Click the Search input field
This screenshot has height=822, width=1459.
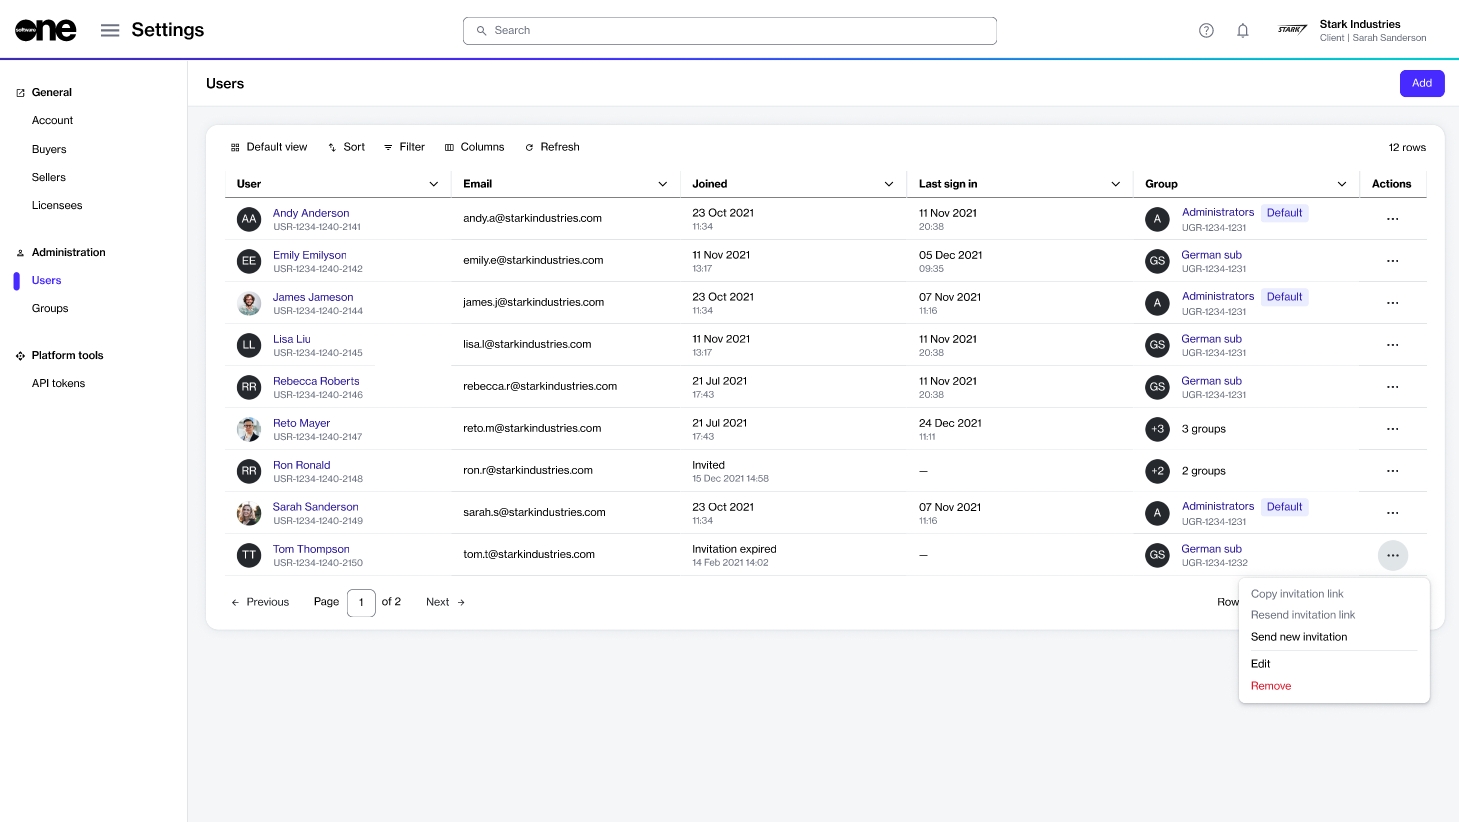[730, 31]
